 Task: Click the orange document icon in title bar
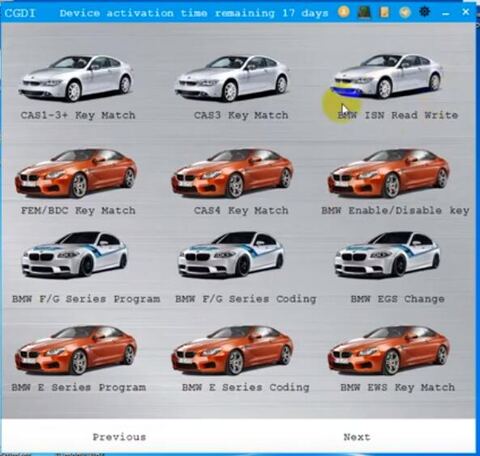[x=384, y=12]
